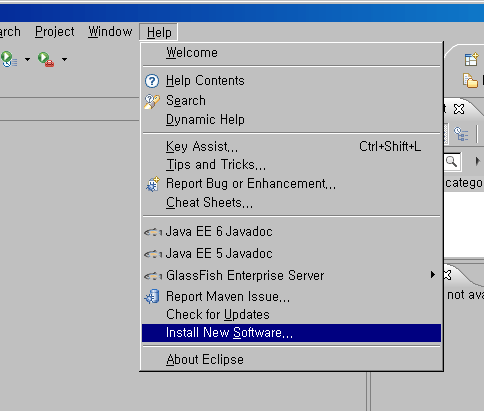
Task: Click the Report Bug icon
Action: click(153, 184)
